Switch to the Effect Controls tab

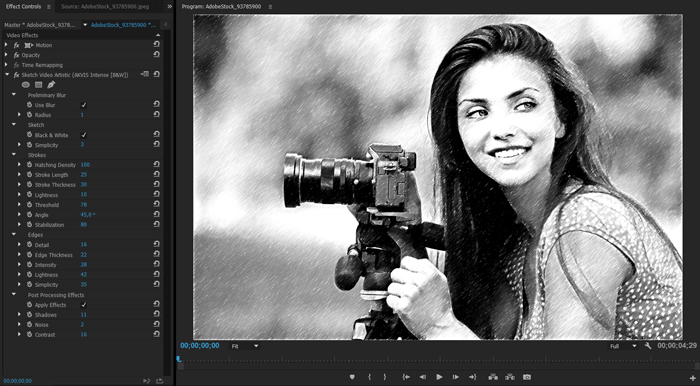(x=23, y=7)
